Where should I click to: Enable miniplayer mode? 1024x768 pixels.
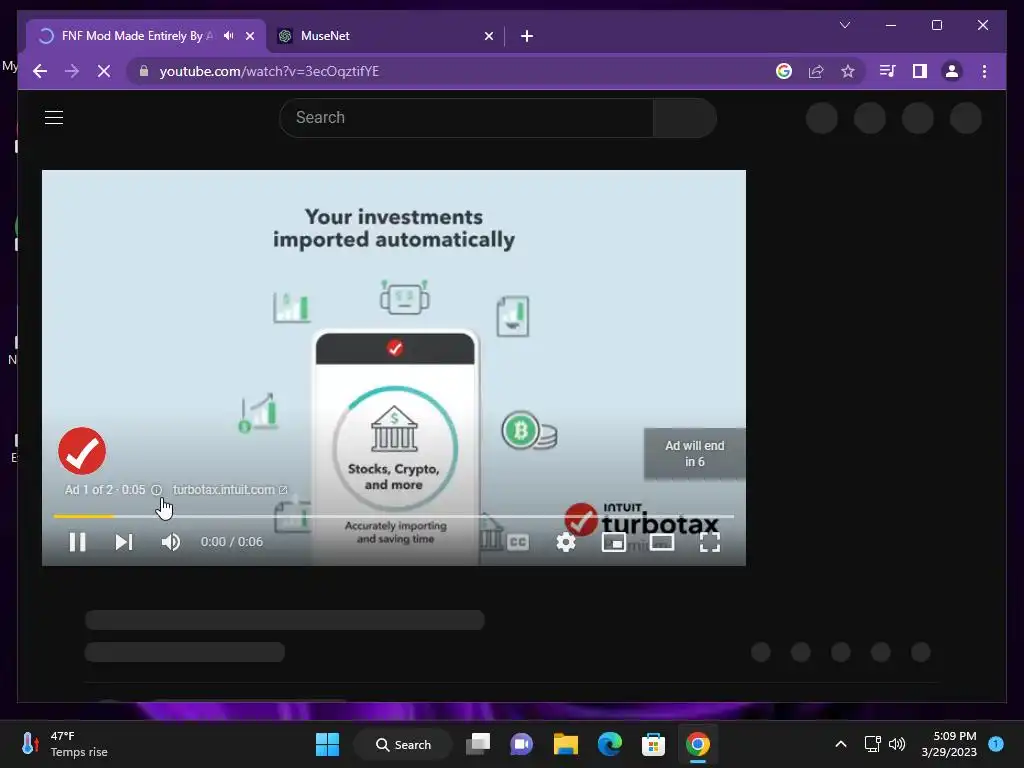[614, 542]
